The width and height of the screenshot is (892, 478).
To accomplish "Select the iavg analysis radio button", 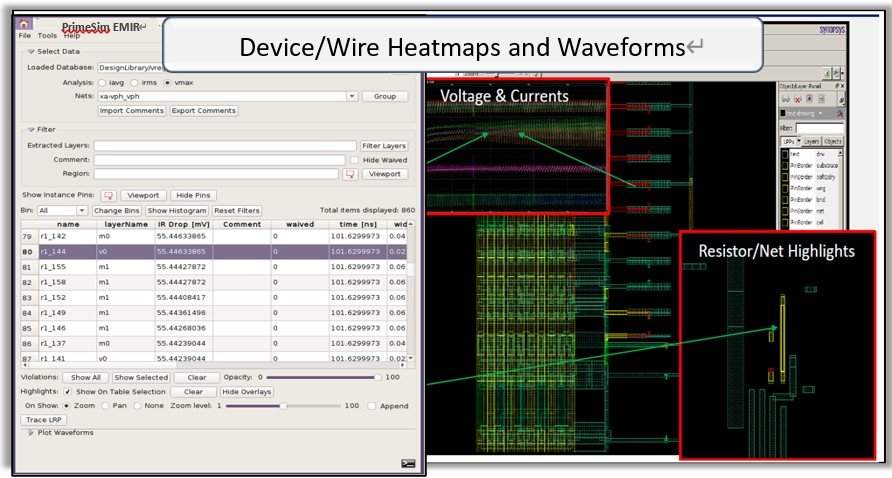I will [x=102, y=82].
